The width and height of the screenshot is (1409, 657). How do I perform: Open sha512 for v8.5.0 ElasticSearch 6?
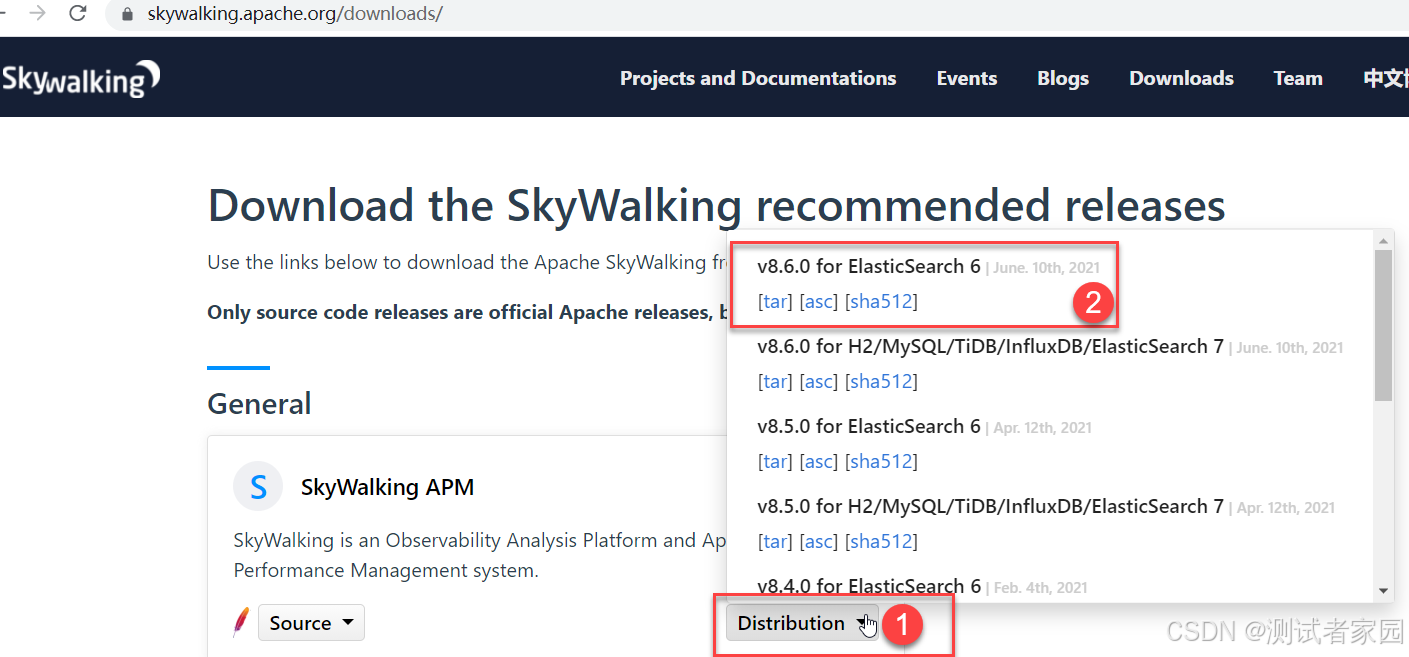coord(881,461)
